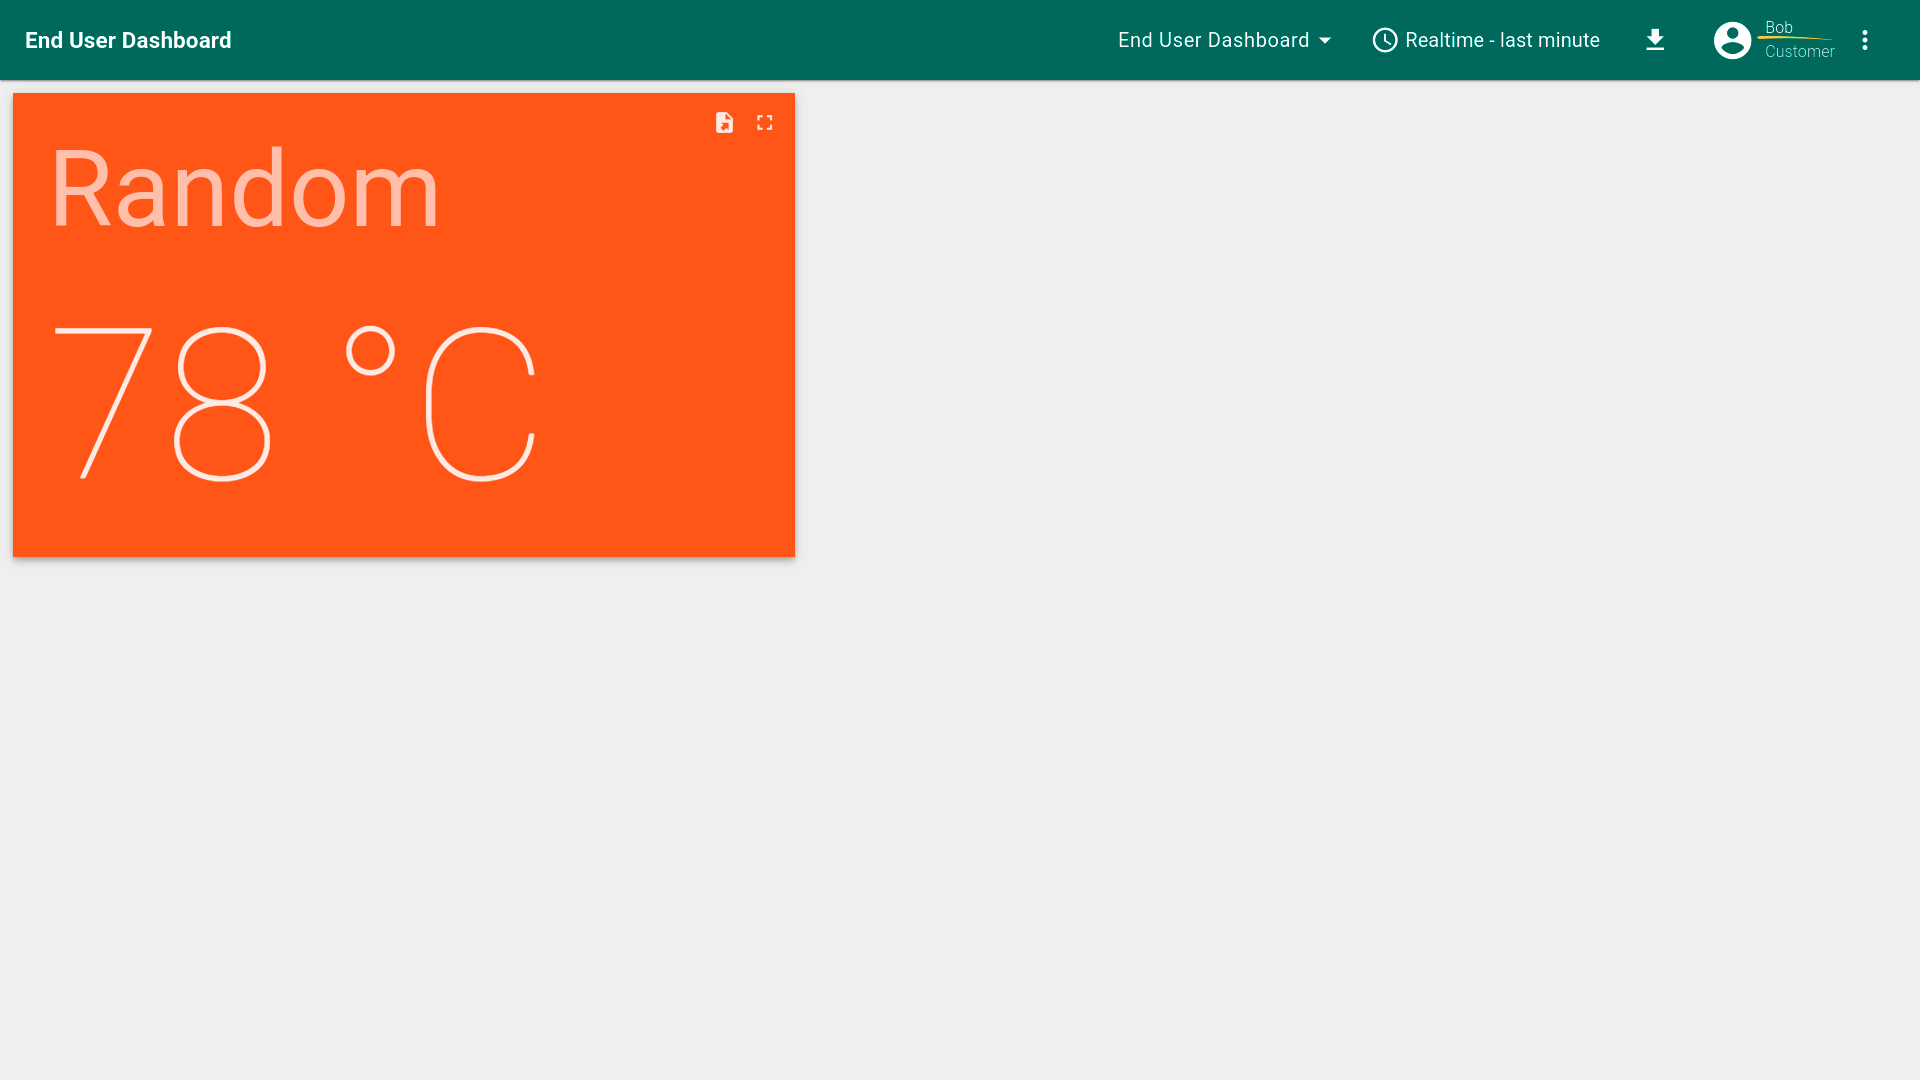Open the three-dot user menu
Viewport: 1920px width, 1080px height.
point(1865,40)
